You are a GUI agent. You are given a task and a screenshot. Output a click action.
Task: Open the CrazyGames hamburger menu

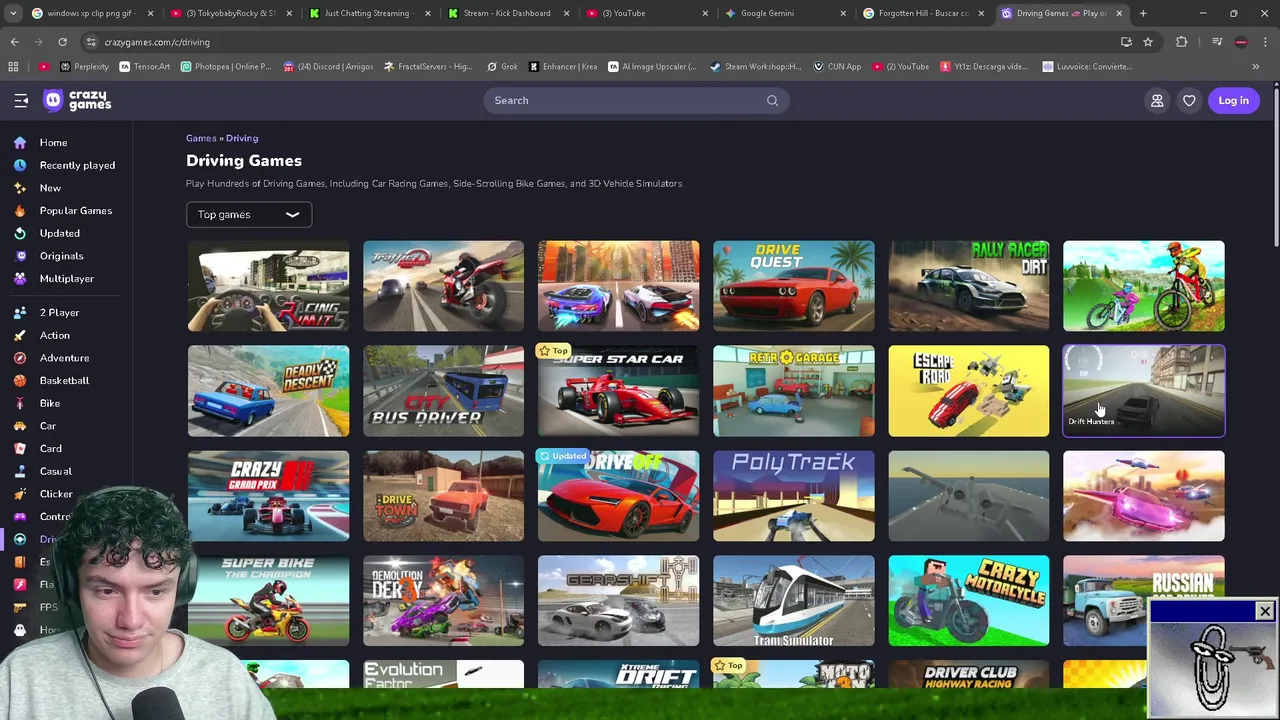(21, 100)
